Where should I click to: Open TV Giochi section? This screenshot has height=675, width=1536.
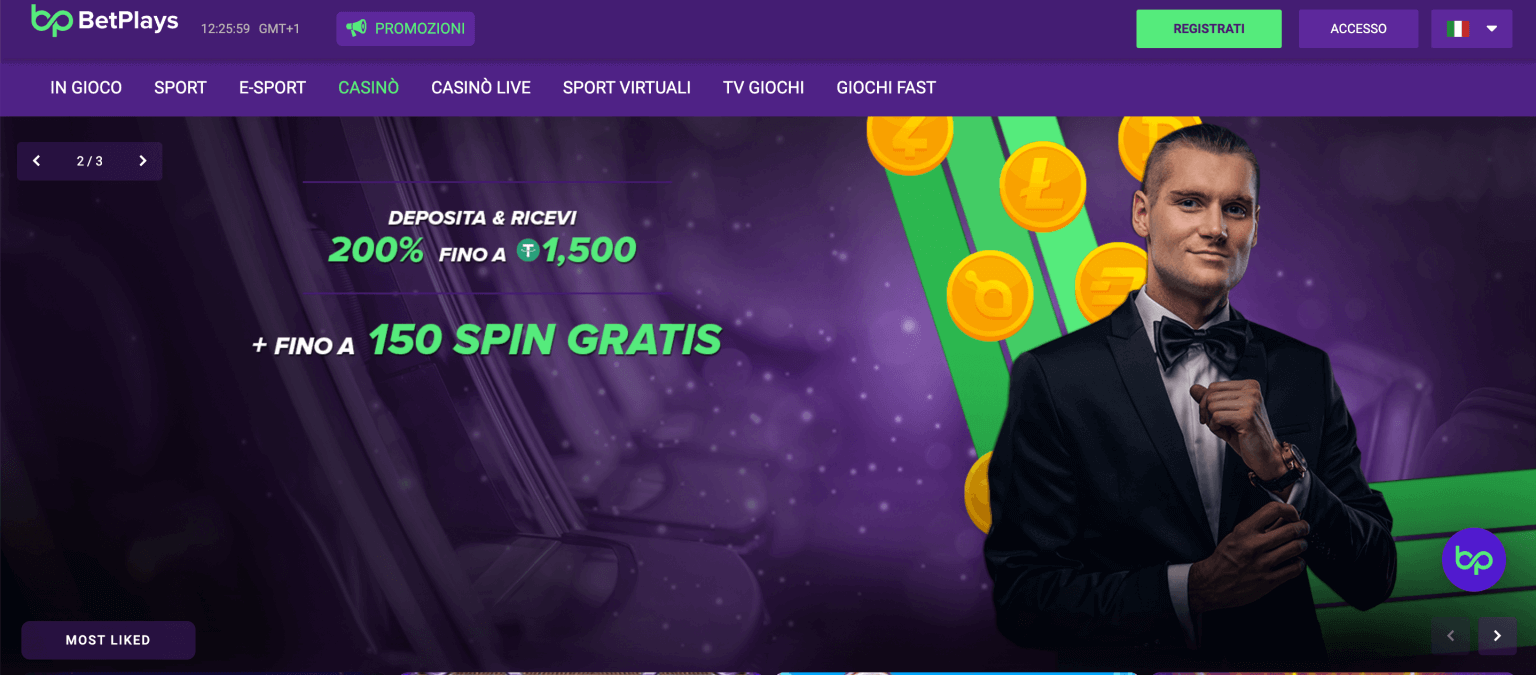763,88
